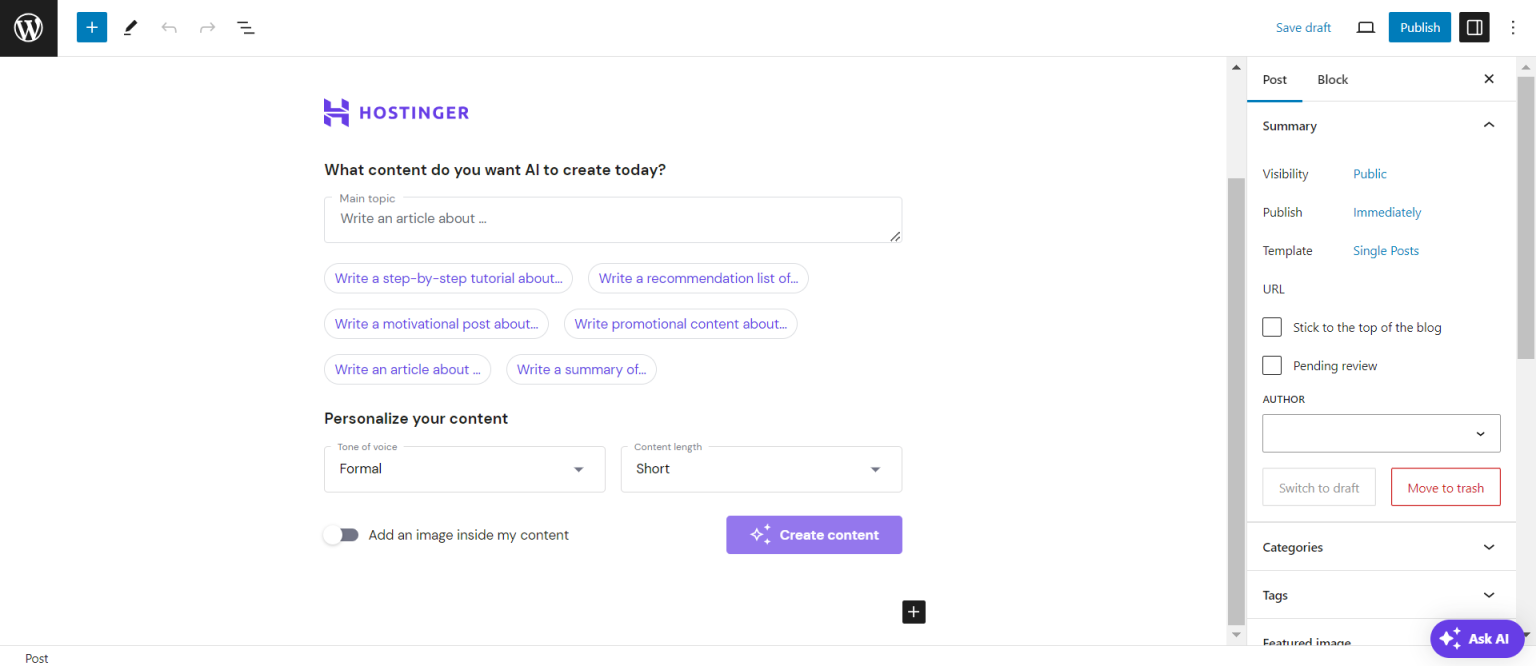
Task: Click inside the Main topic text field
Action: 612,219
